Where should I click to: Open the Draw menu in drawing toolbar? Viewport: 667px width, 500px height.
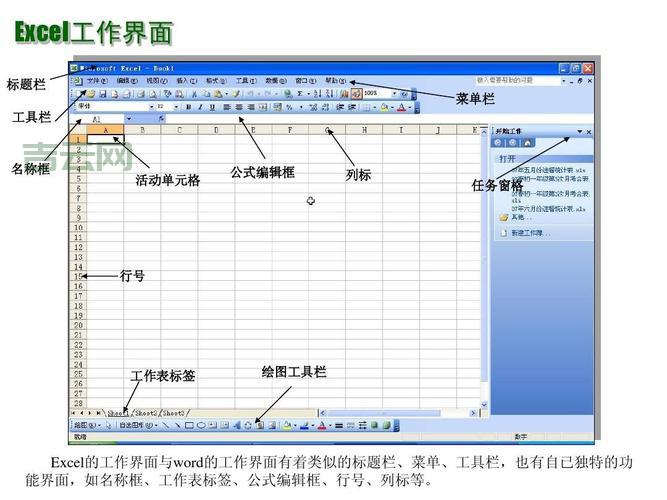tap(88, 425)
